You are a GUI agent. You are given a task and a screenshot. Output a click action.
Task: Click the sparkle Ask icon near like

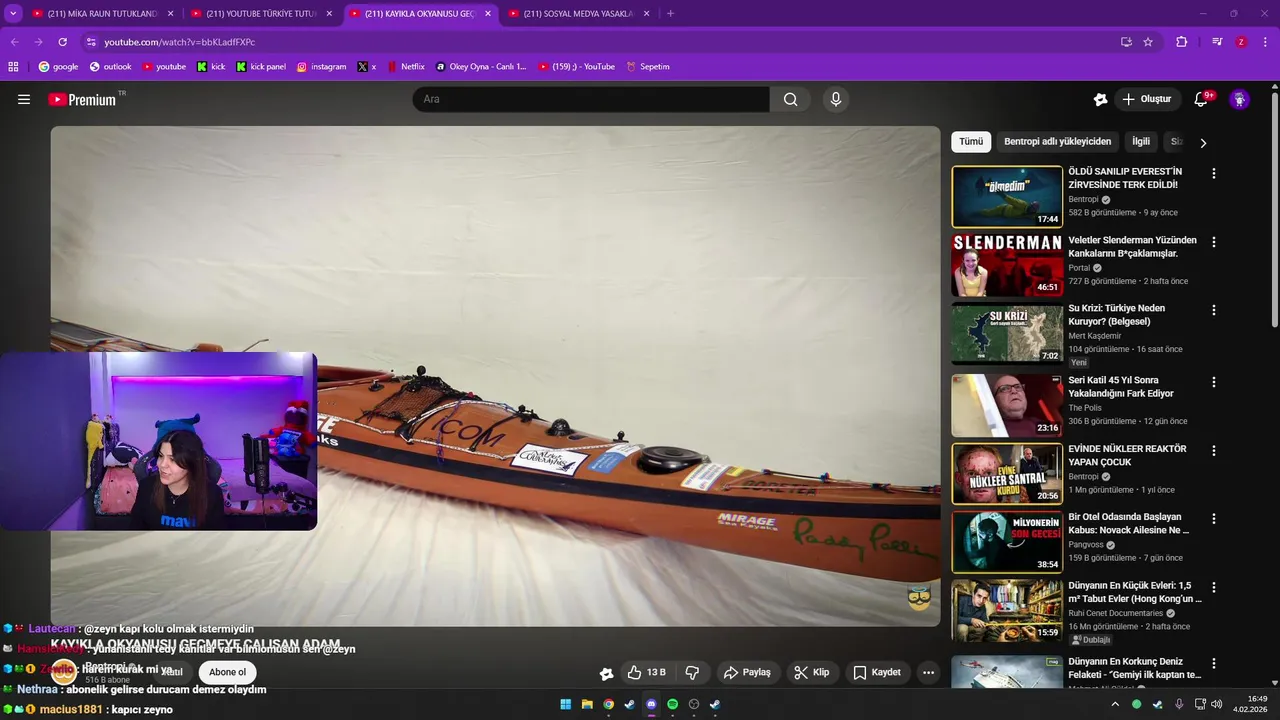pyautogui.click(x=606, y=673)
